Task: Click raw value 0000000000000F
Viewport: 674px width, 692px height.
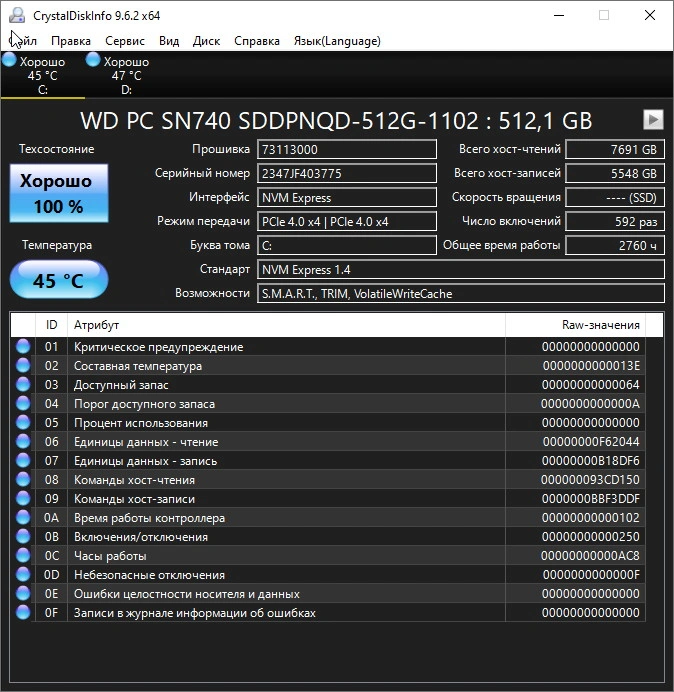Action: 591,575
